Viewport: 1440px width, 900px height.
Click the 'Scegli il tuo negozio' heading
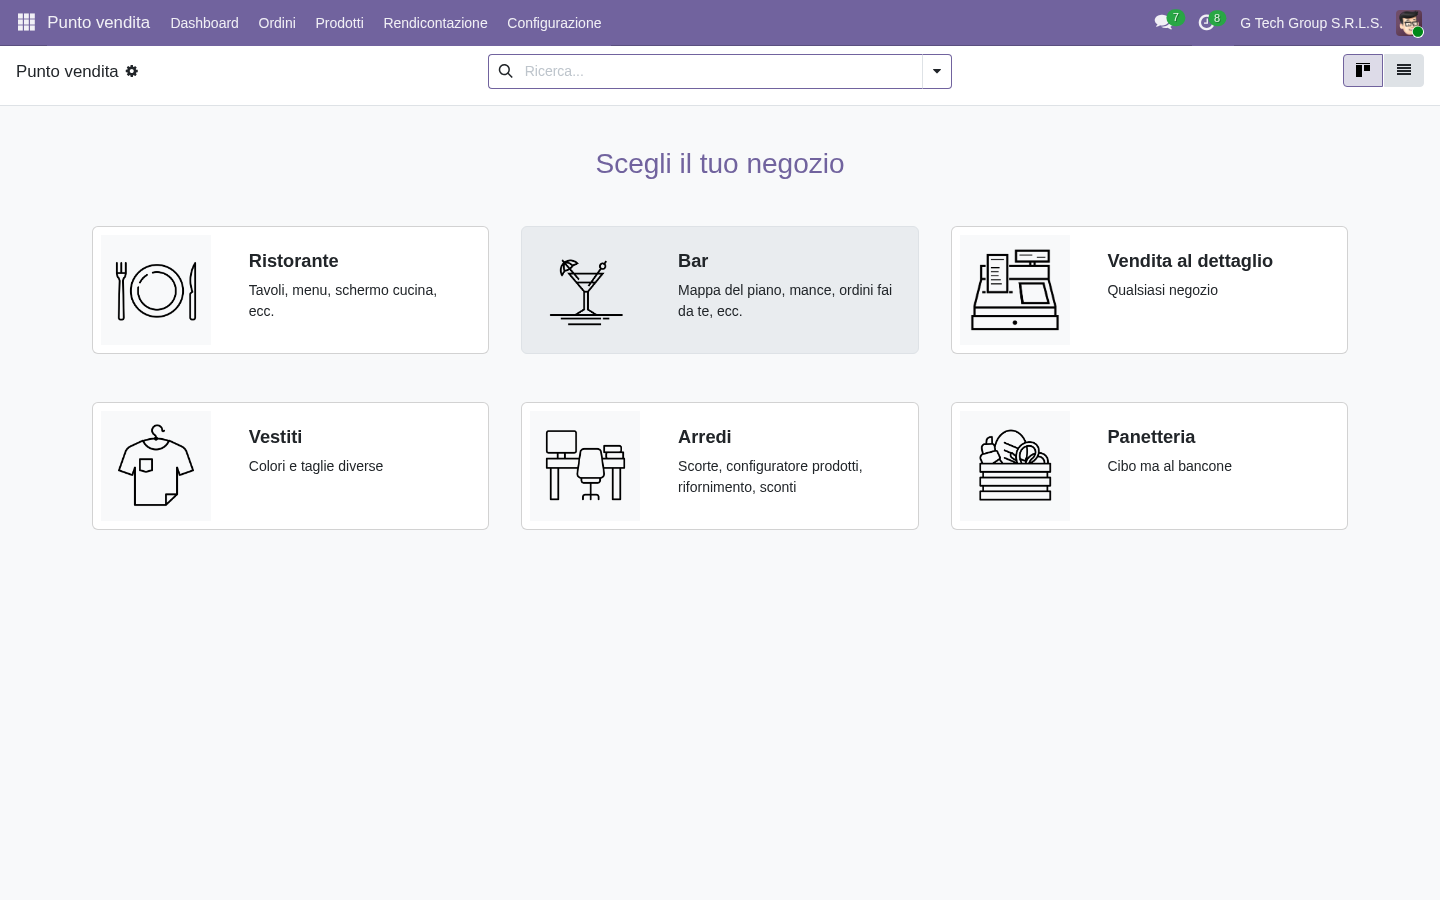click(x=720, y=164)
